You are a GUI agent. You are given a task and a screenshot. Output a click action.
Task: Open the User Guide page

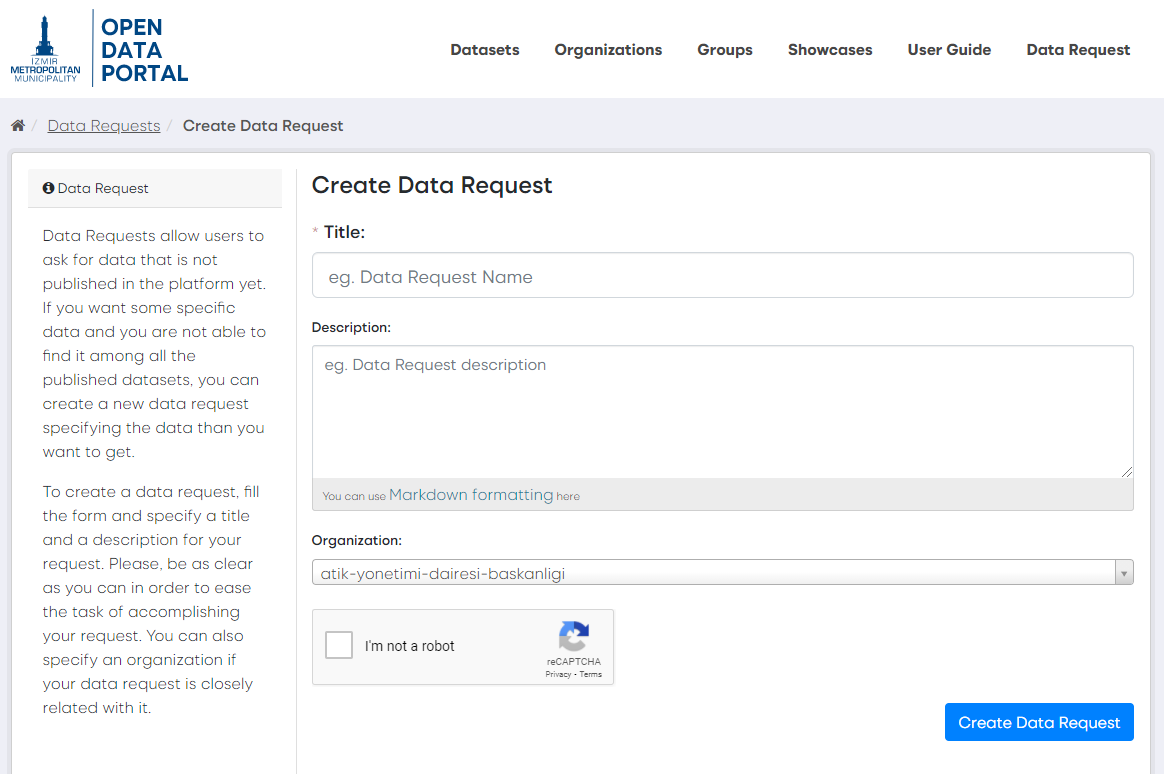[x=949, y=50]
